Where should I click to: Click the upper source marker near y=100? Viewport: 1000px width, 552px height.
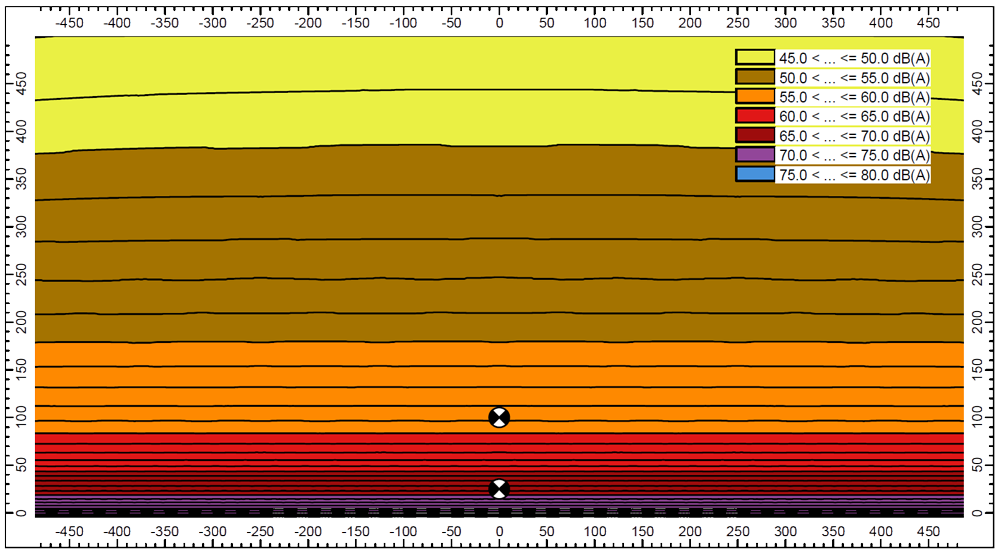[499, 417]
